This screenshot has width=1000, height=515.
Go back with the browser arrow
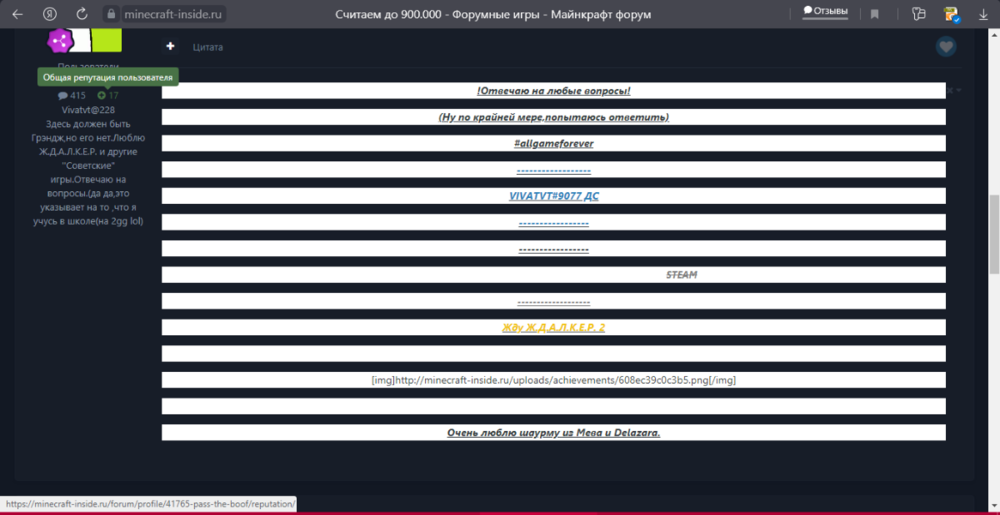pos(17,14)
